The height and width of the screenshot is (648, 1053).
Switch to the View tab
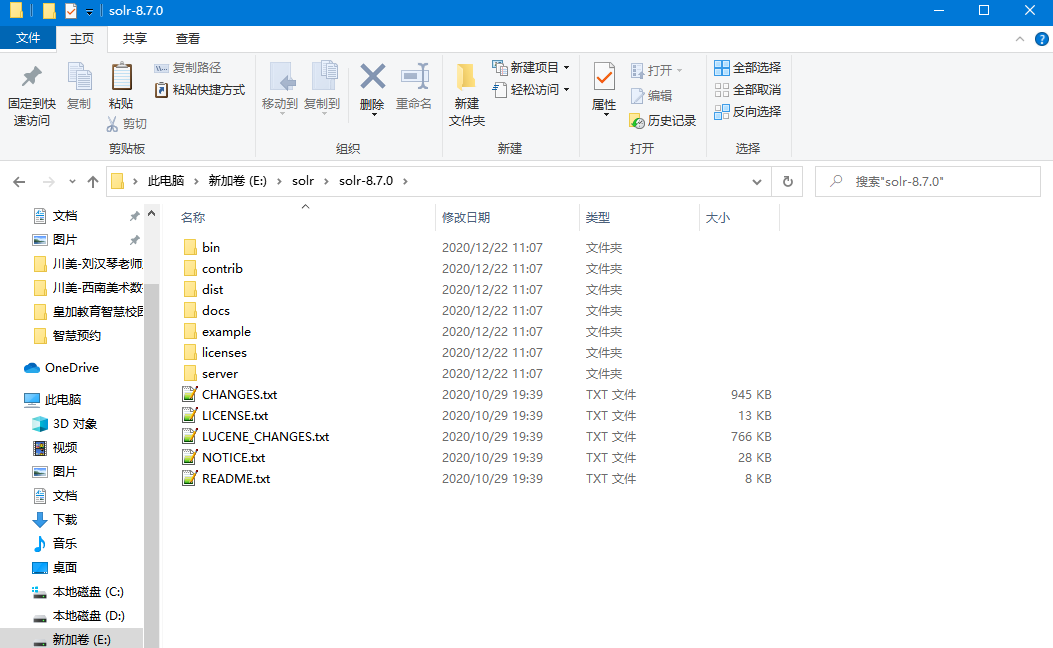point(187,39)
